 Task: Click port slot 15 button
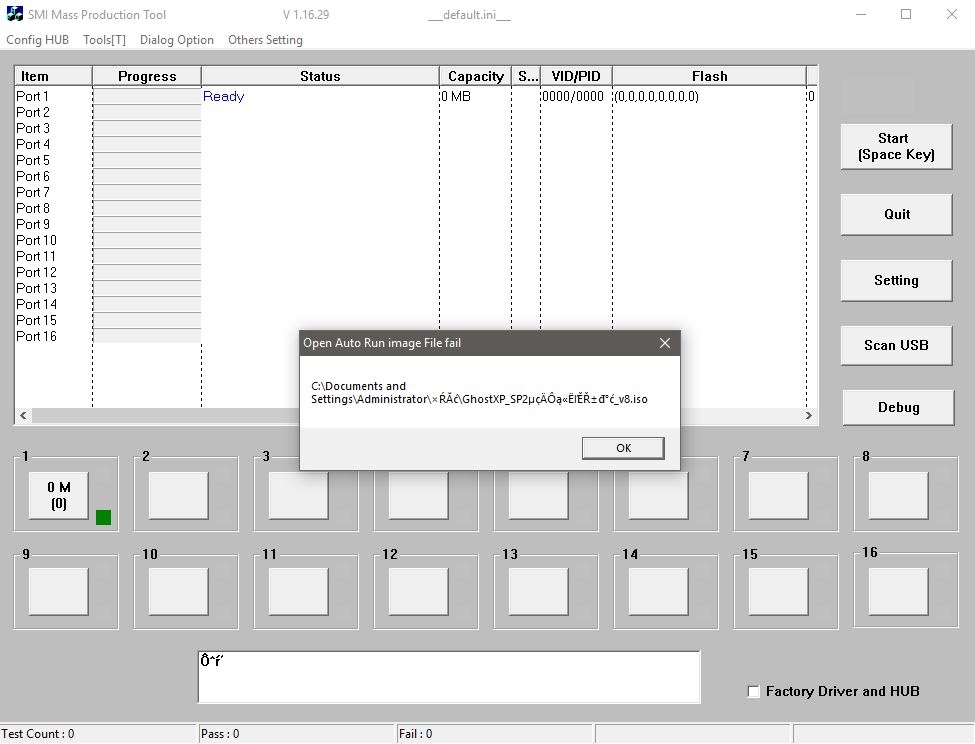pos(779,591)
